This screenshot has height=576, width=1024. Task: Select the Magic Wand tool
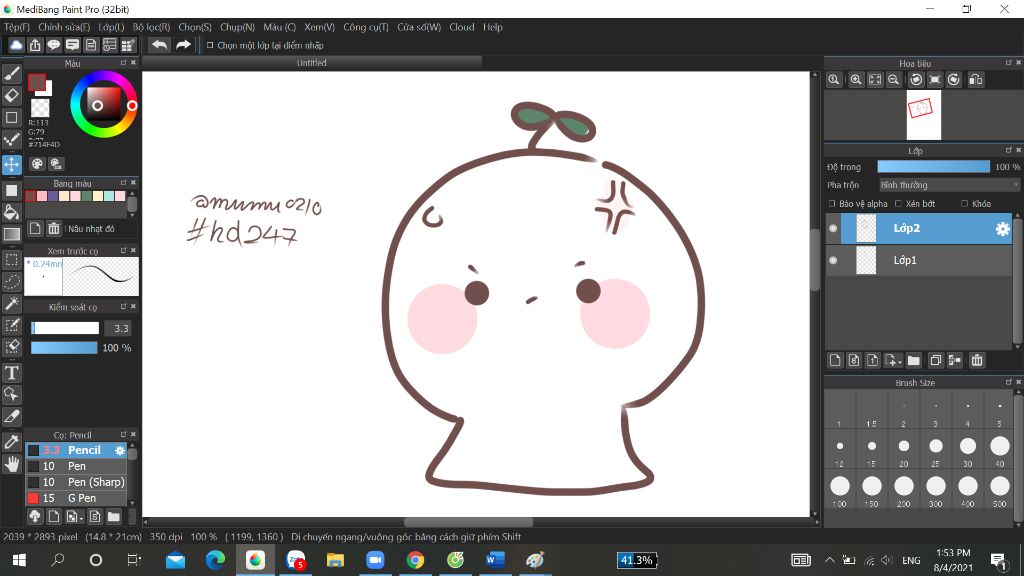[12, 303]
